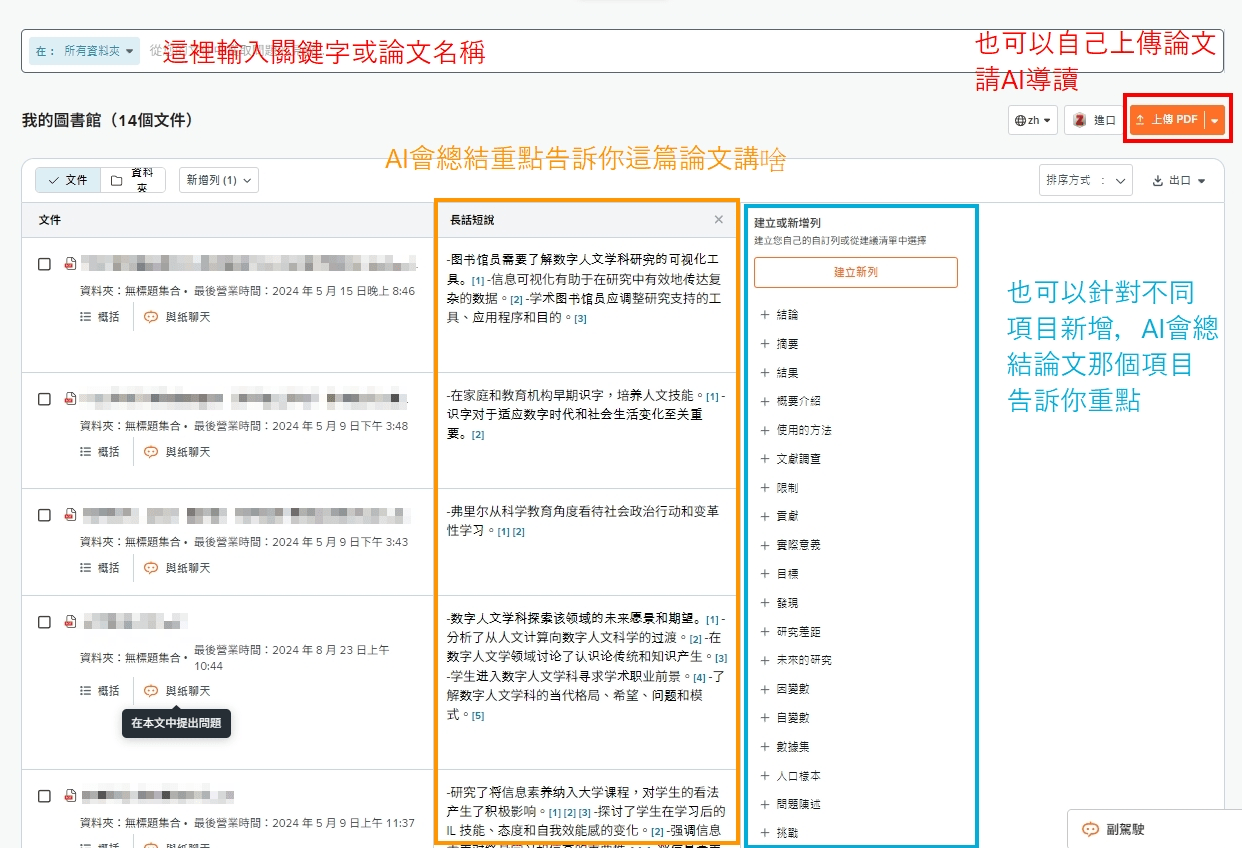Image resolution: width=1242 pixels, height=848 pixels.
Task: Switch to the 文件 tab
Action: coord(68,180)
